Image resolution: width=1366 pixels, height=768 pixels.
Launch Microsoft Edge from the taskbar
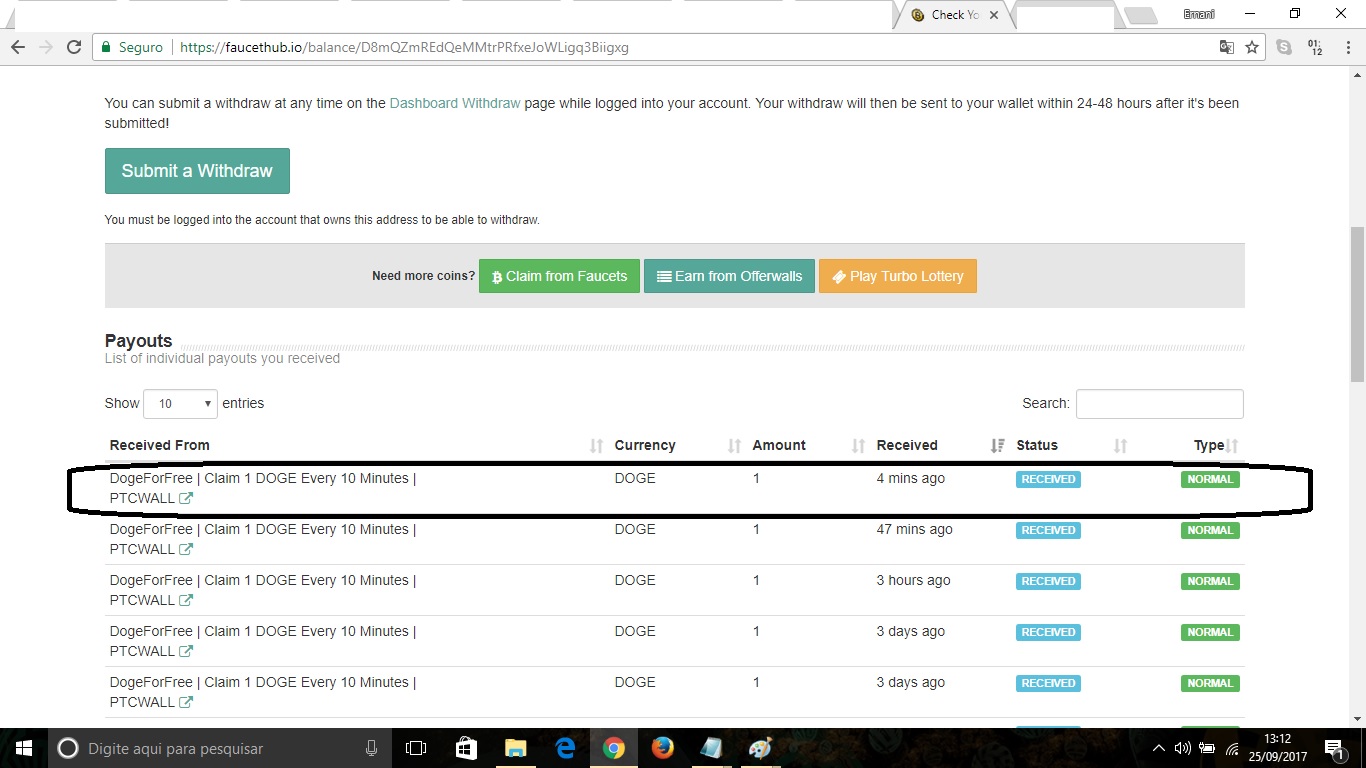565,748
